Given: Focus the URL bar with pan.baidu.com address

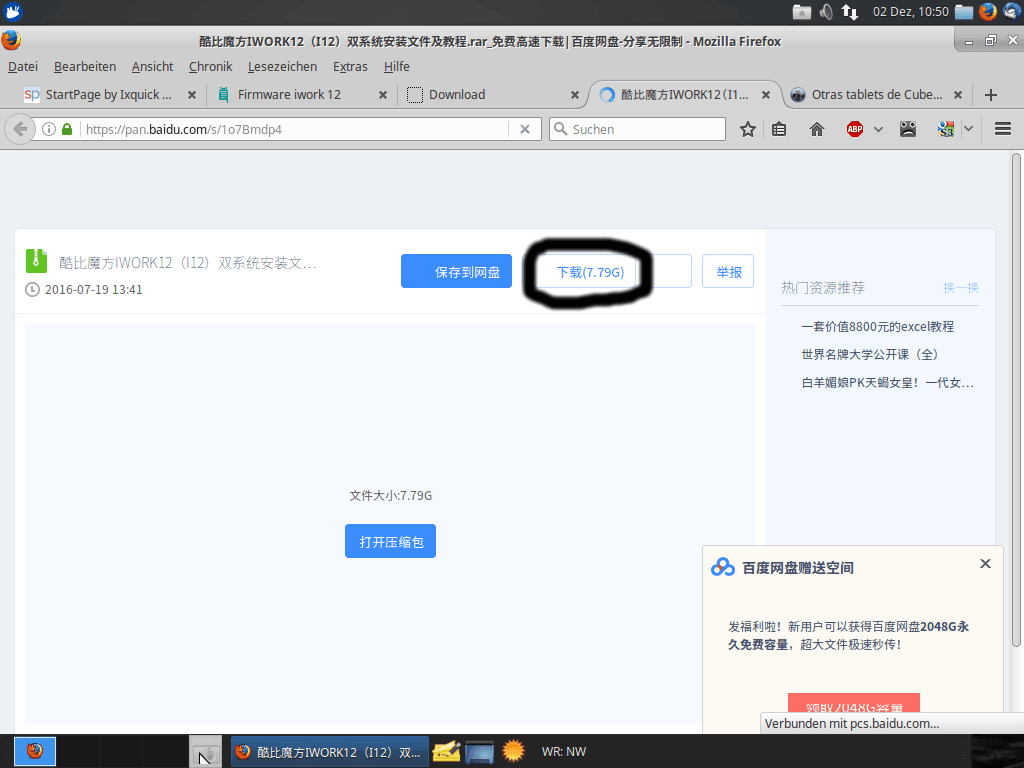Looking at the screenshot, I should coord(294,129).
